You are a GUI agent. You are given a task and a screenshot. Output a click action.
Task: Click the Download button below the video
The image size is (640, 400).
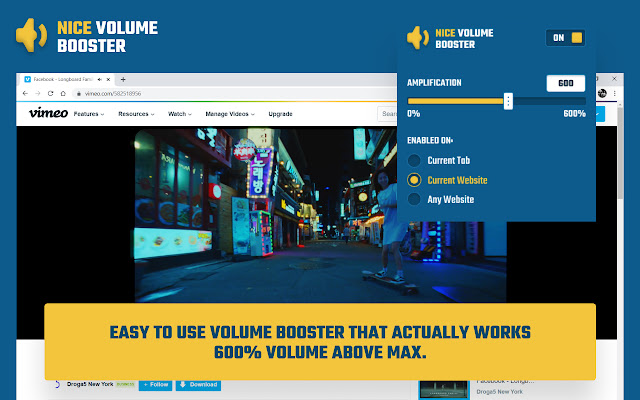coord(198,384)
